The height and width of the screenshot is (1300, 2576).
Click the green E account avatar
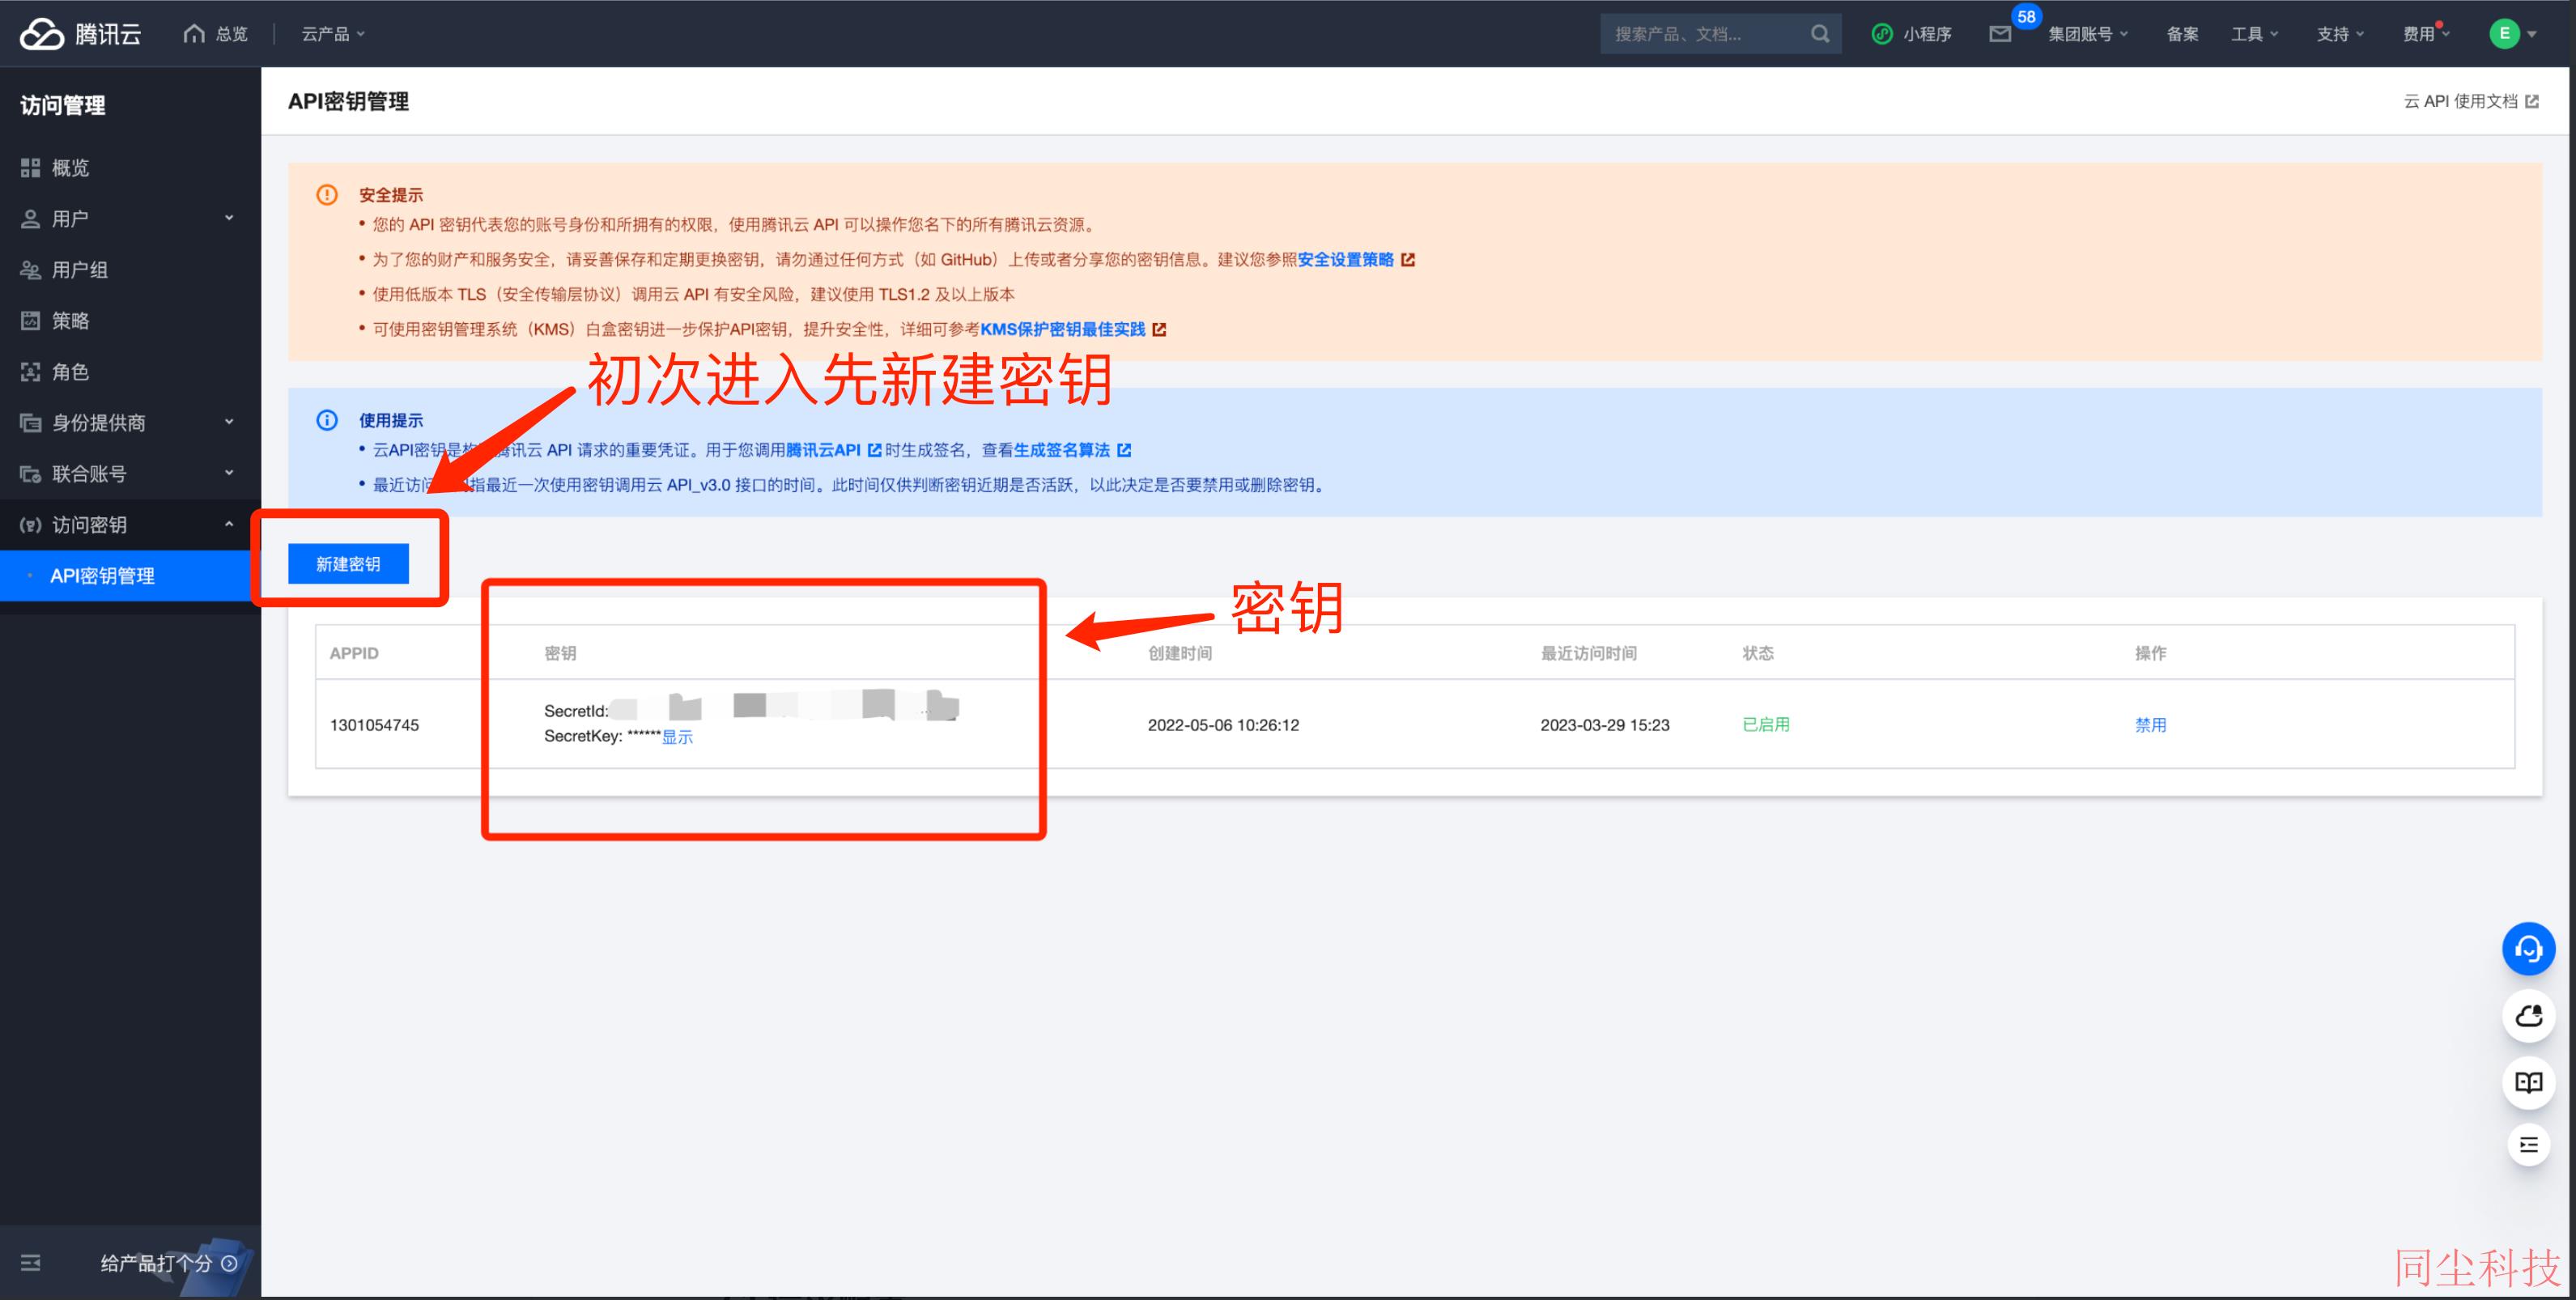click(x=2504, y=34)
